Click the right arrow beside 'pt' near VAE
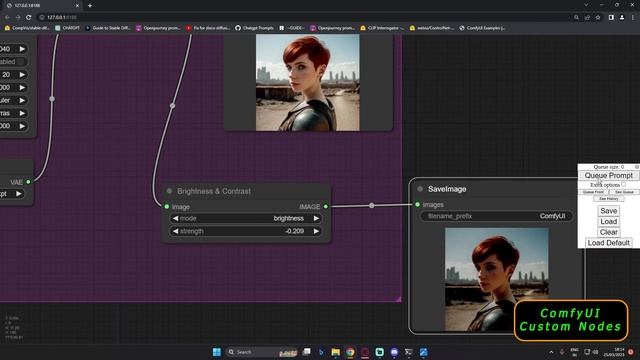 [19, 194]
